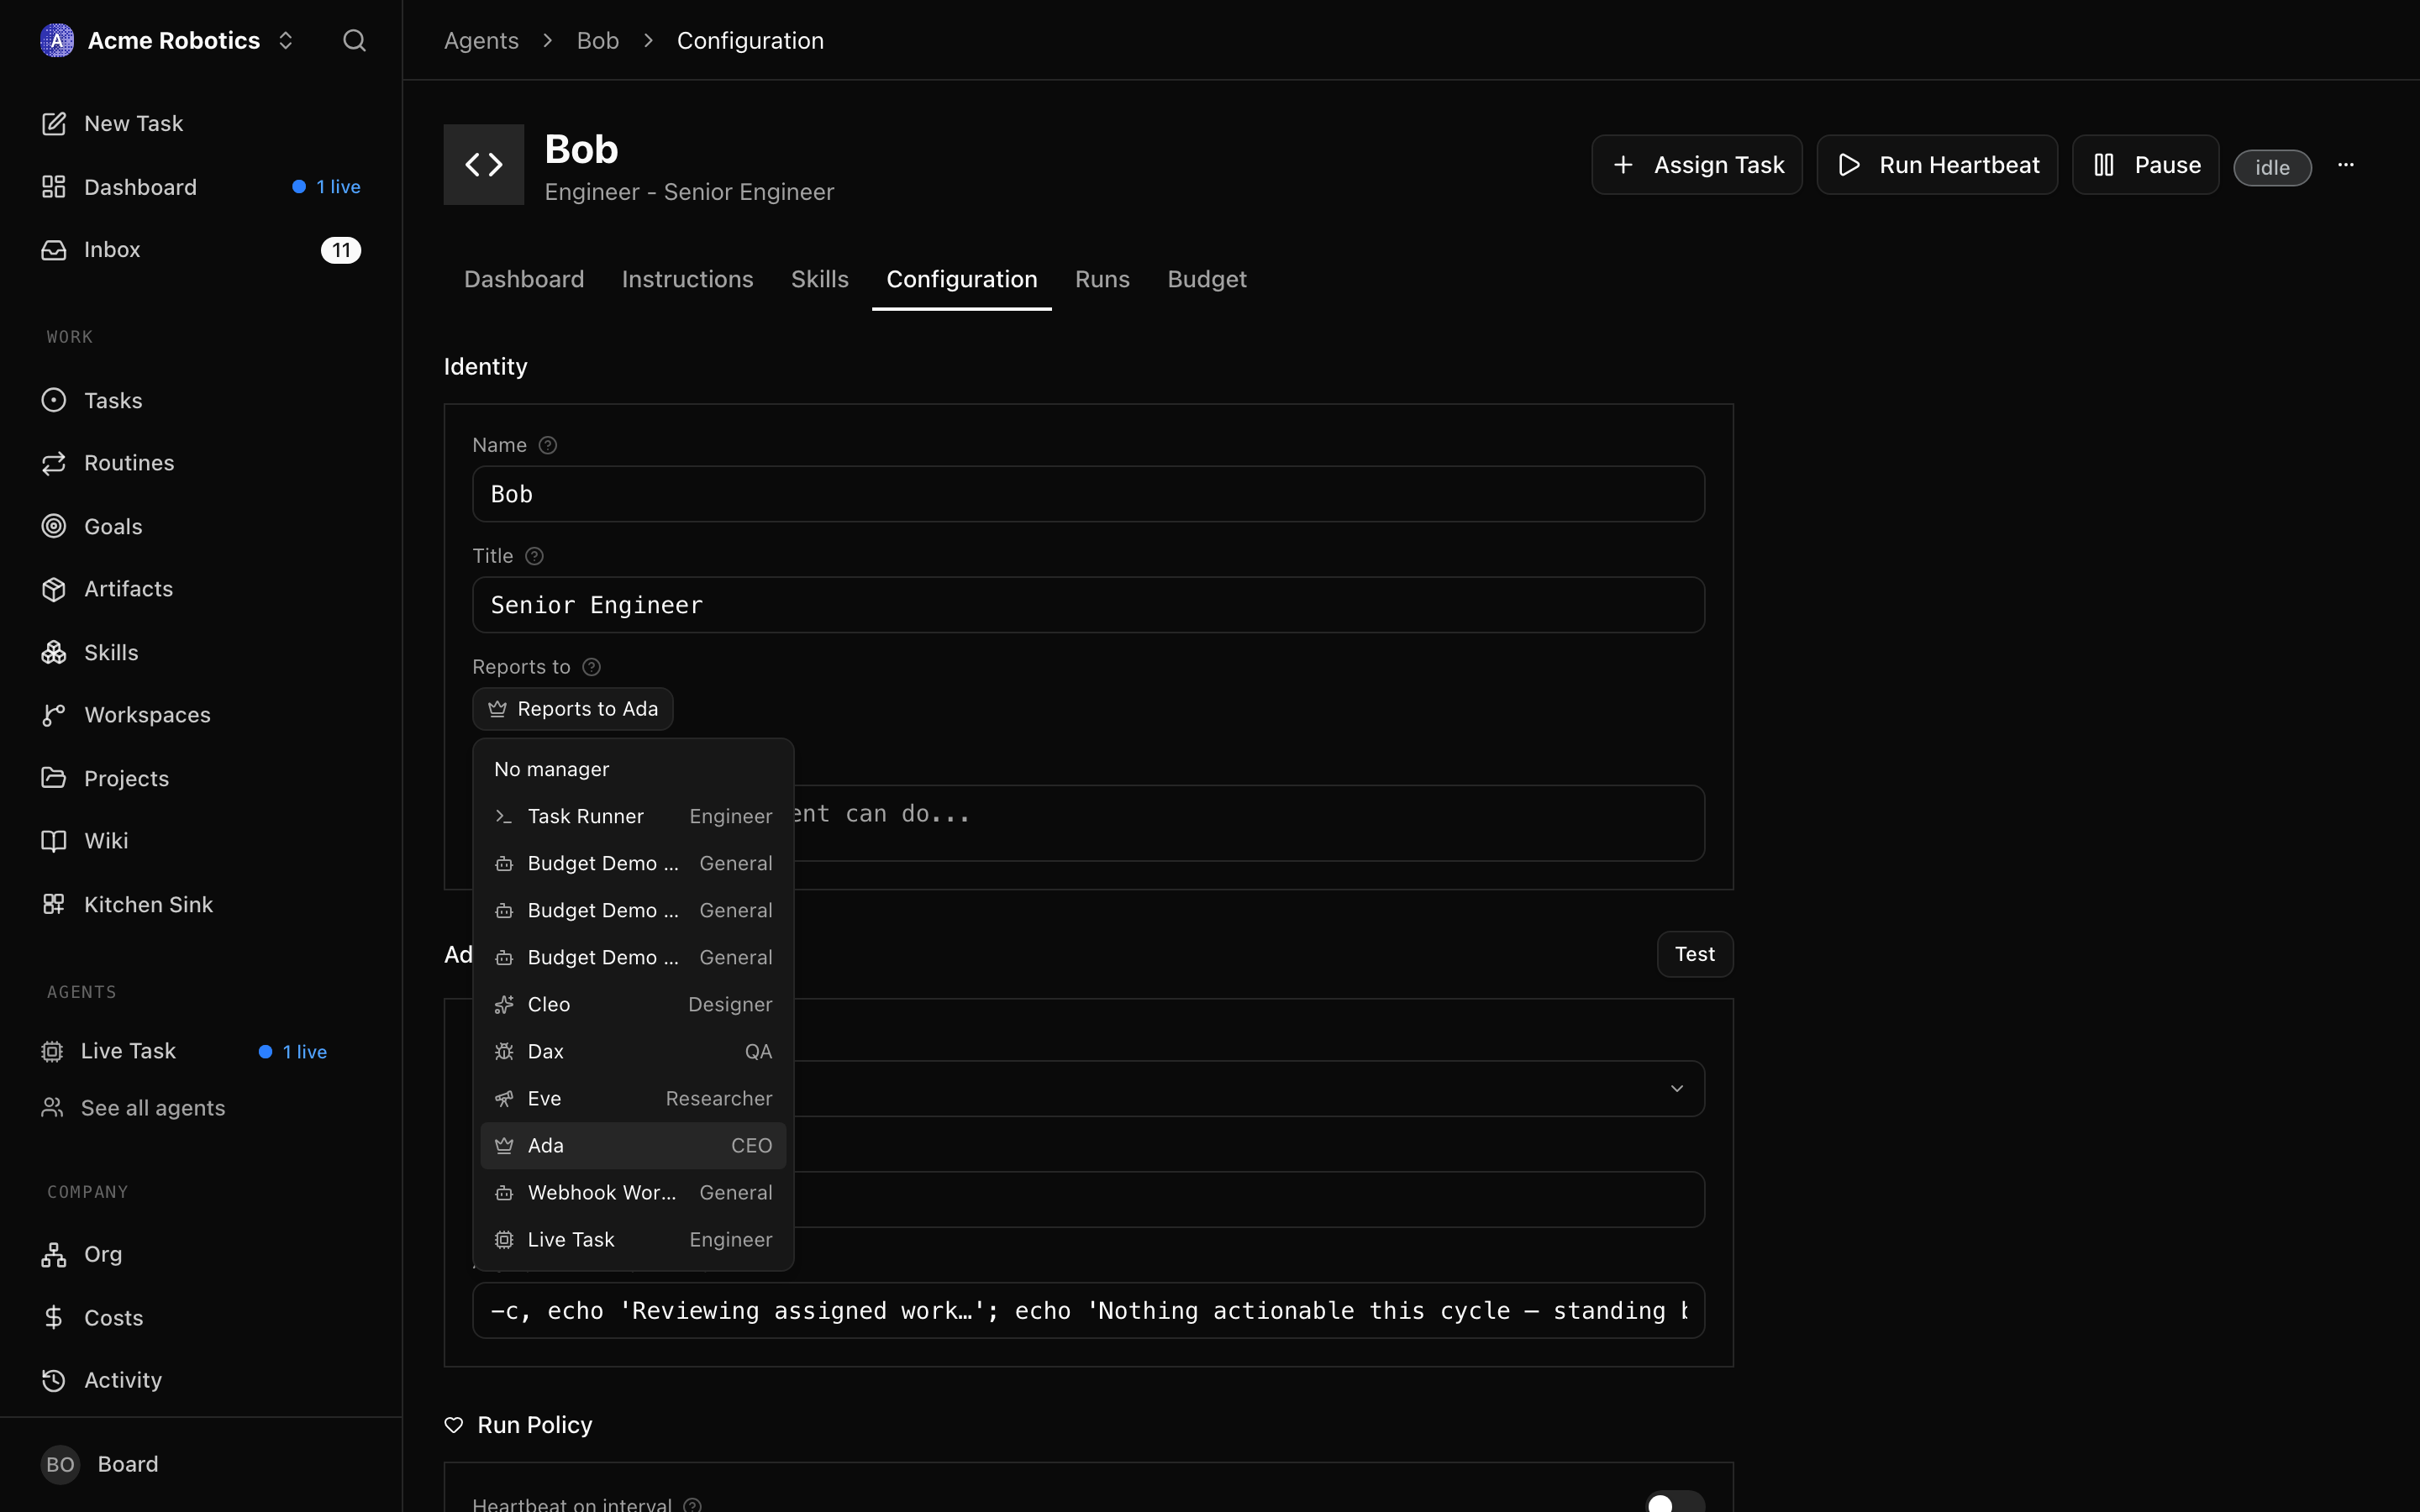This screenshot has width=2420, height=1512.
Task: Click the Goals target icon
Action: click(54, 526)
